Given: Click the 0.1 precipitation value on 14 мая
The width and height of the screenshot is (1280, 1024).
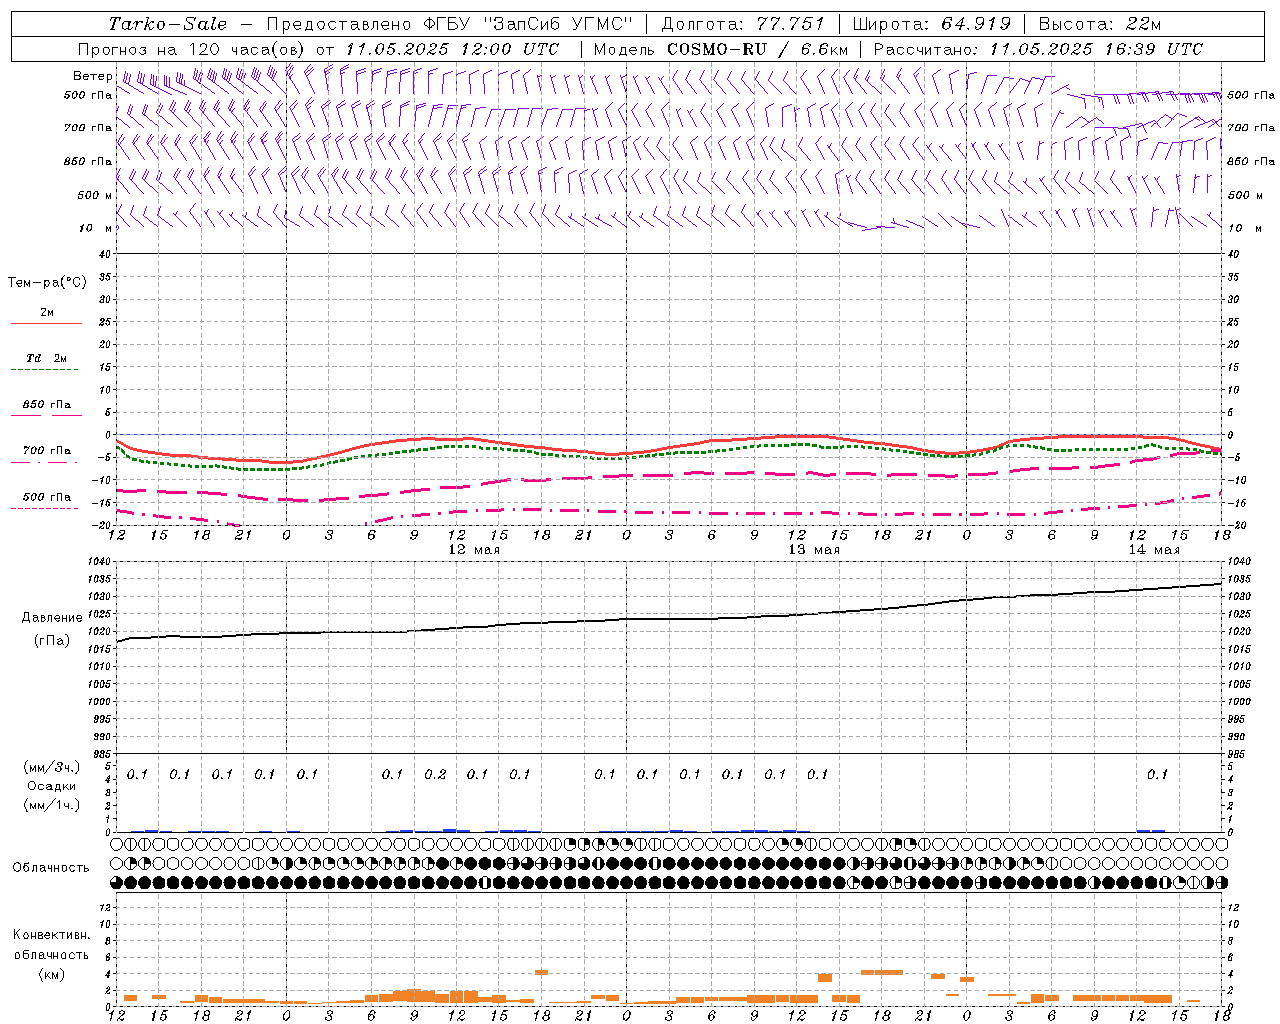Looking at the screenshot, I should [x=1157, y=774].
